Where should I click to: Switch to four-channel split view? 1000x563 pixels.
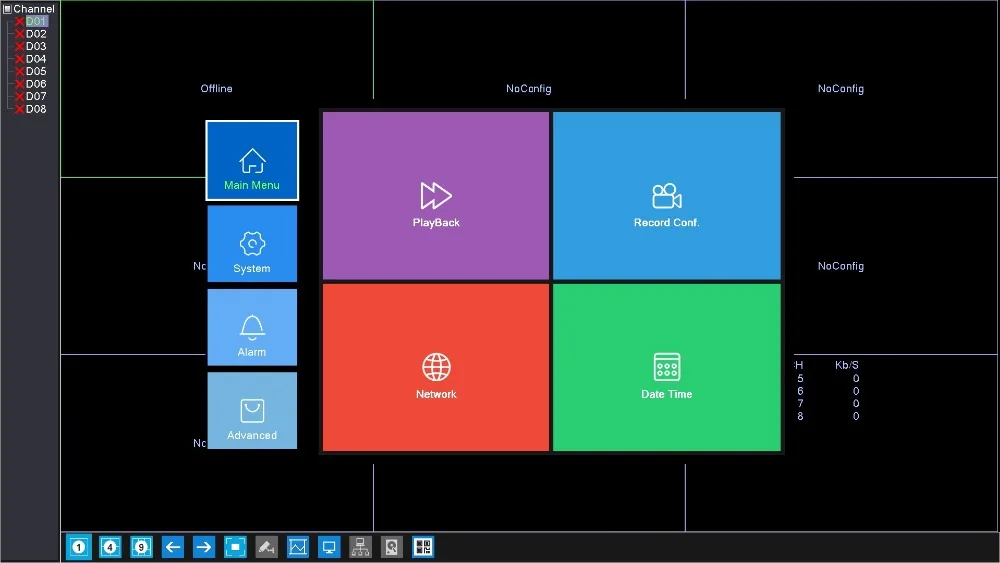[x=110, y=547]
